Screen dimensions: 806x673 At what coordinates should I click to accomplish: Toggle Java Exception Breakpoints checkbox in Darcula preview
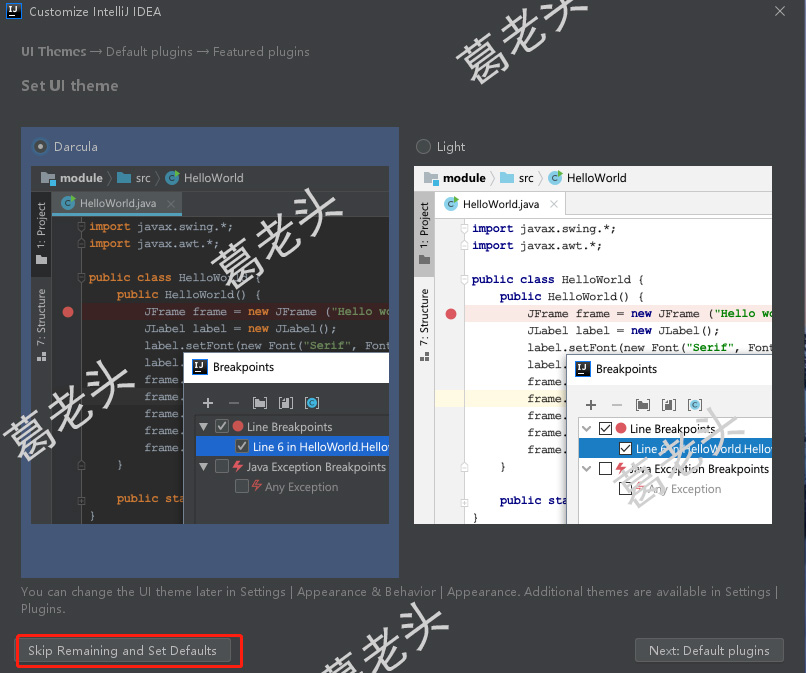tap(222, 466)
